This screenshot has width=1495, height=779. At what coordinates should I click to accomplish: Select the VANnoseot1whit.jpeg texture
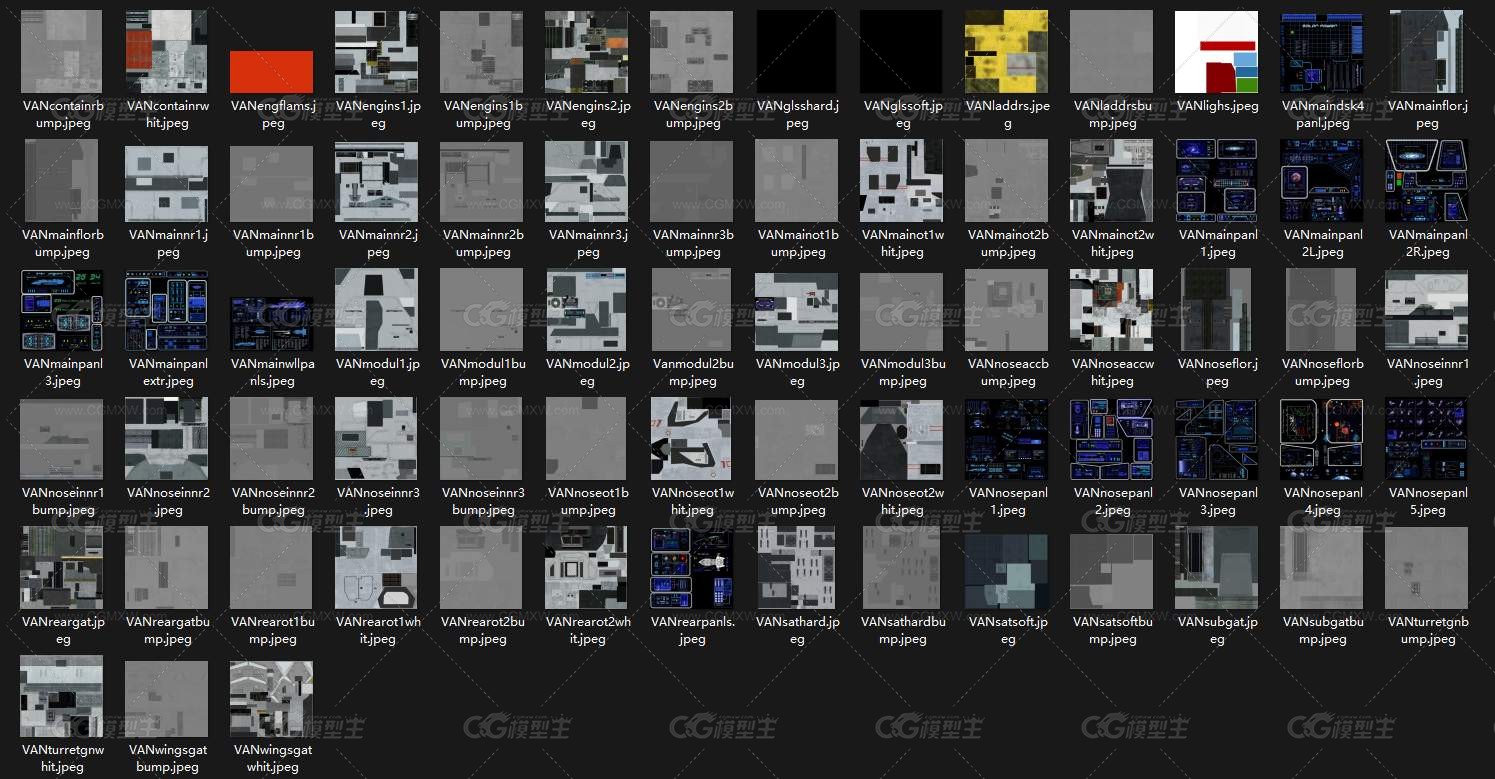tap(692, 439)
